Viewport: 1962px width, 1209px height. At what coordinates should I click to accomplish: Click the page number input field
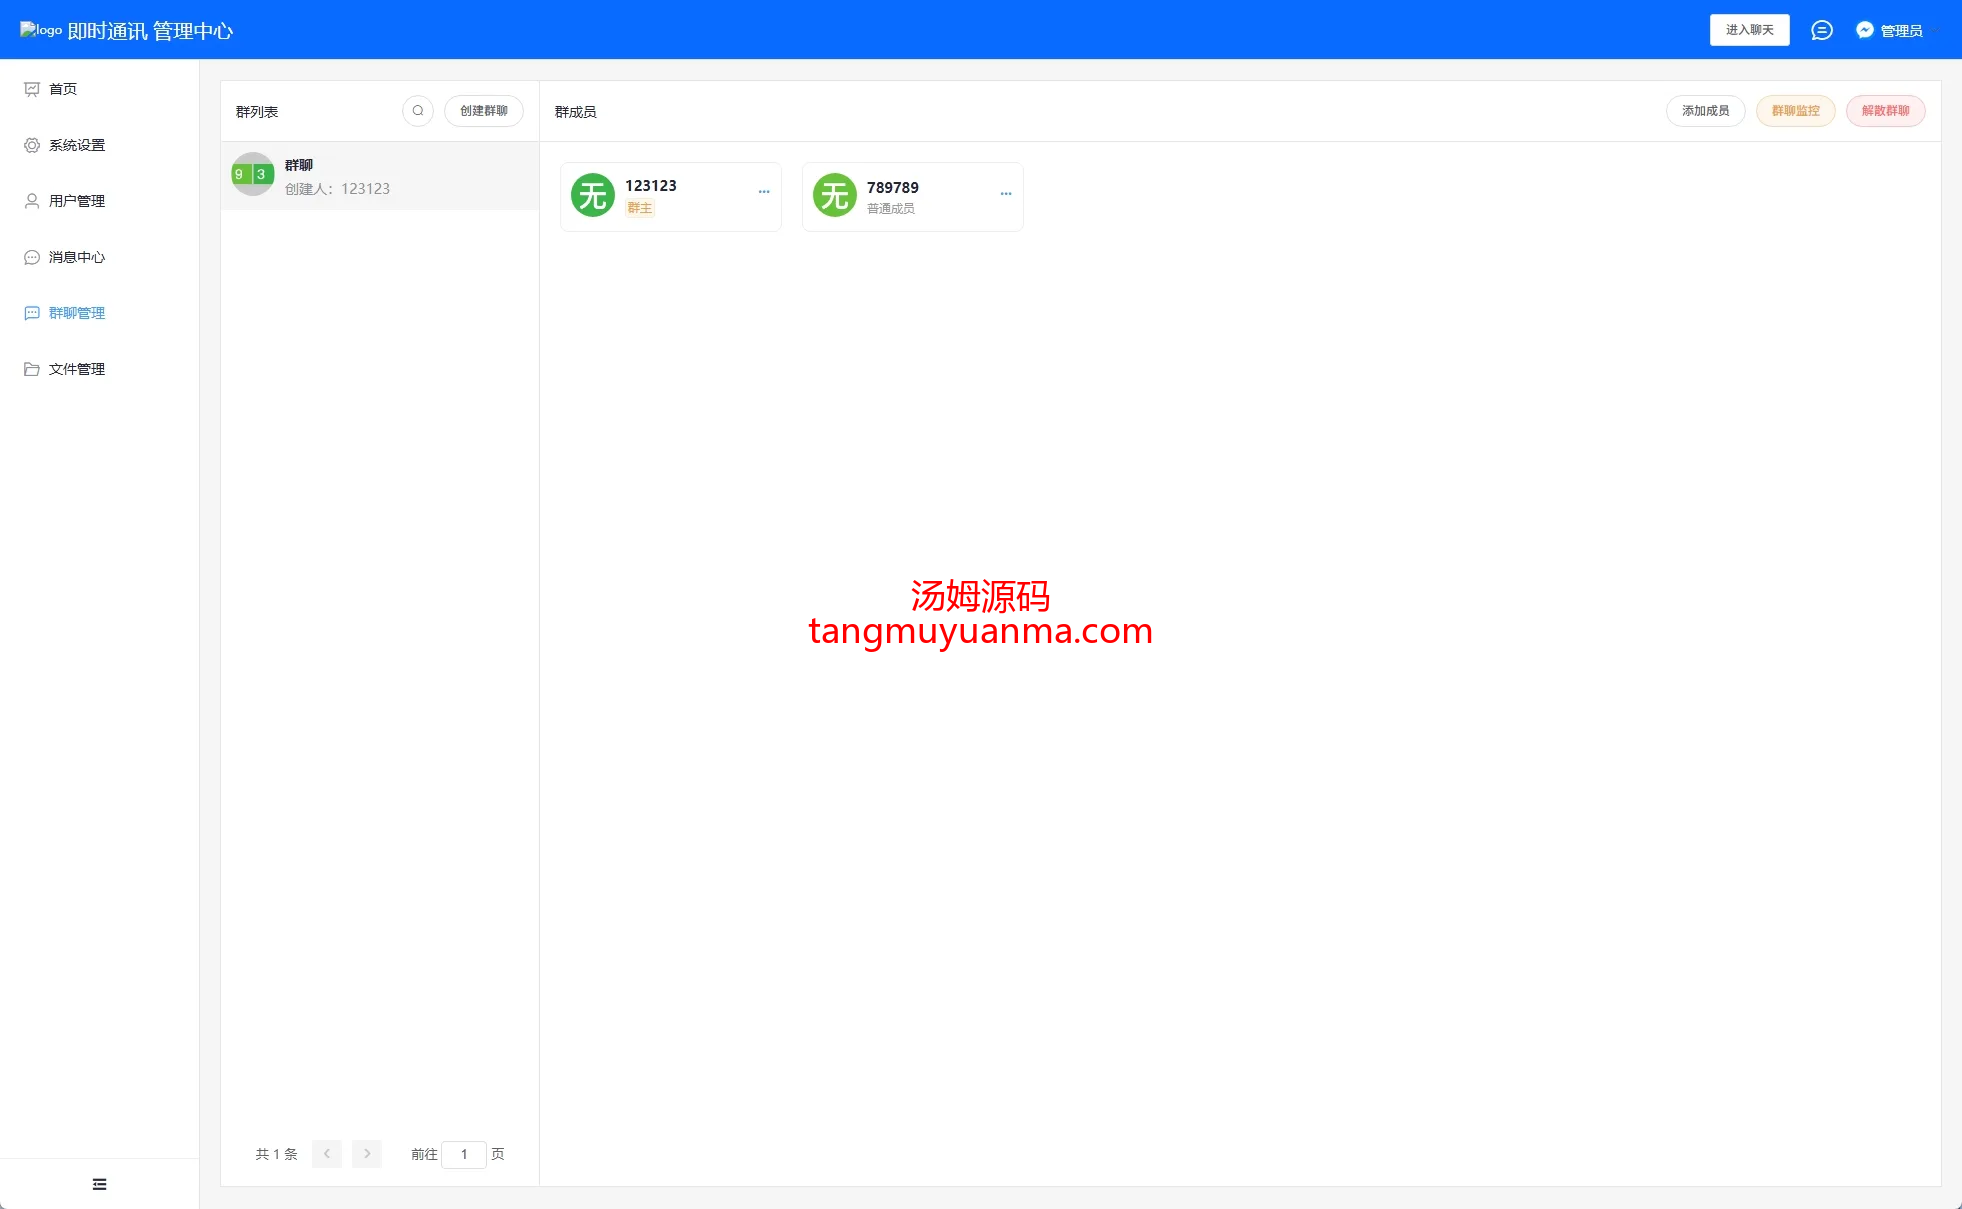[464, 1154]
